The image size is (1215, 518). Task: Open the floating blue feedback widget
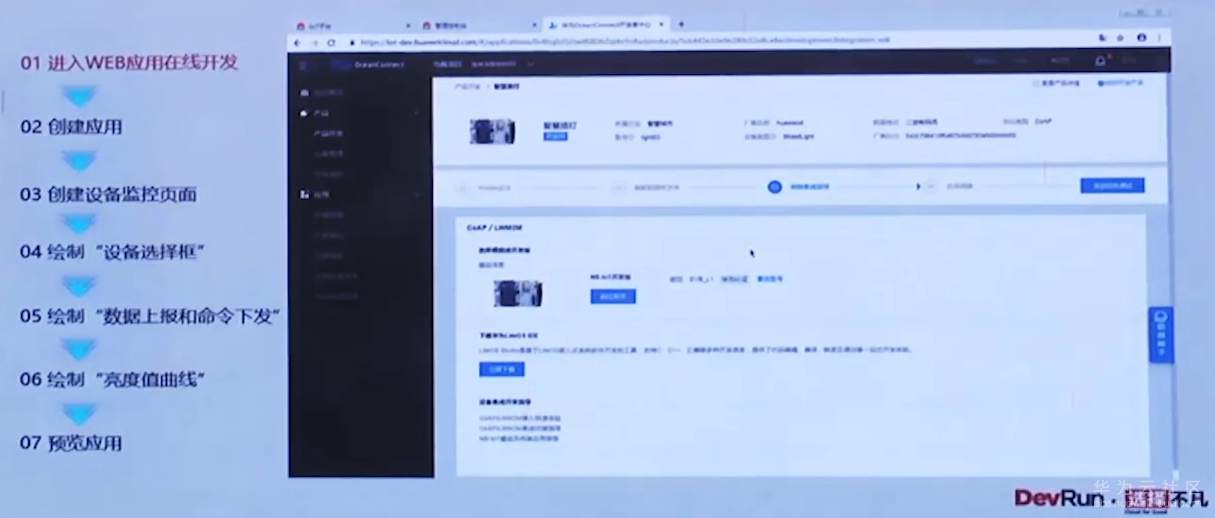pyautogui.click(x=1160, y=335)
